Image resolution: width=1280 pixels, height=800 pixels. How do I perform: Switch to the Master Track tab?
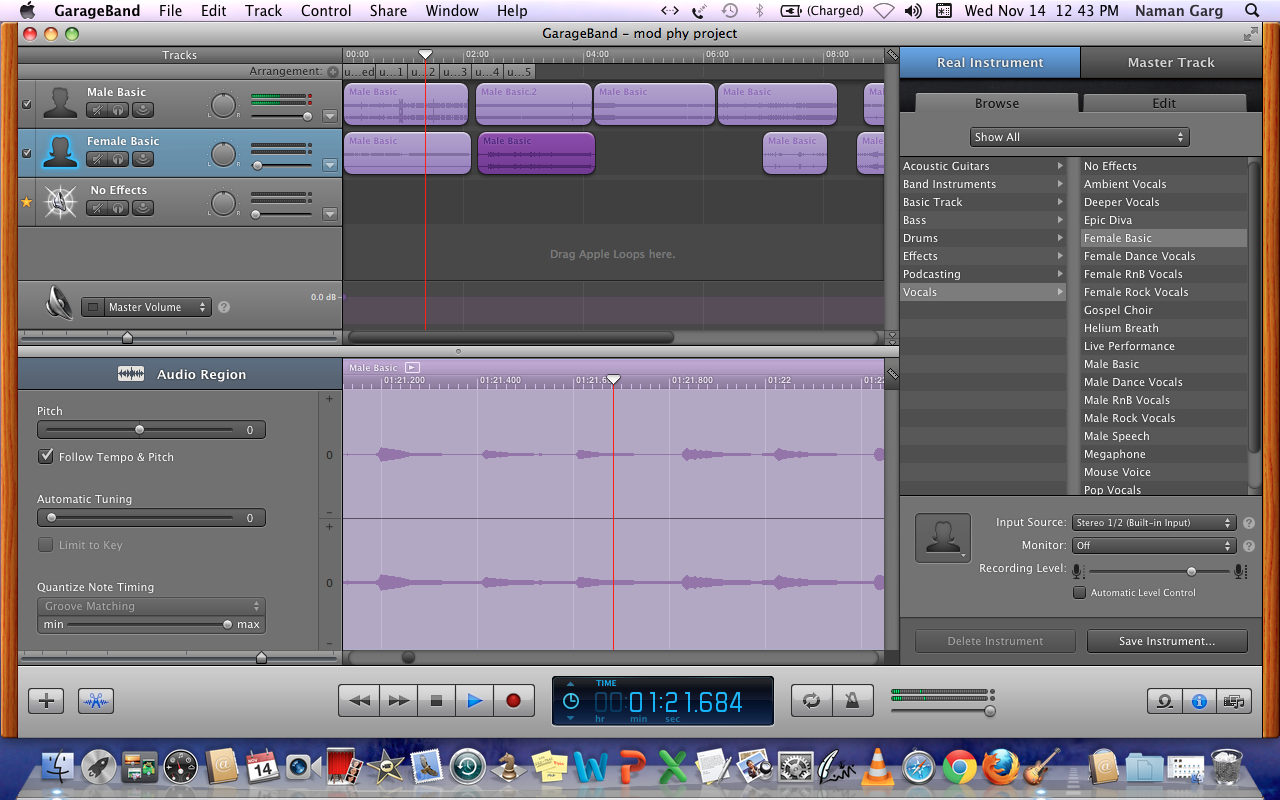pos(1170,62)
